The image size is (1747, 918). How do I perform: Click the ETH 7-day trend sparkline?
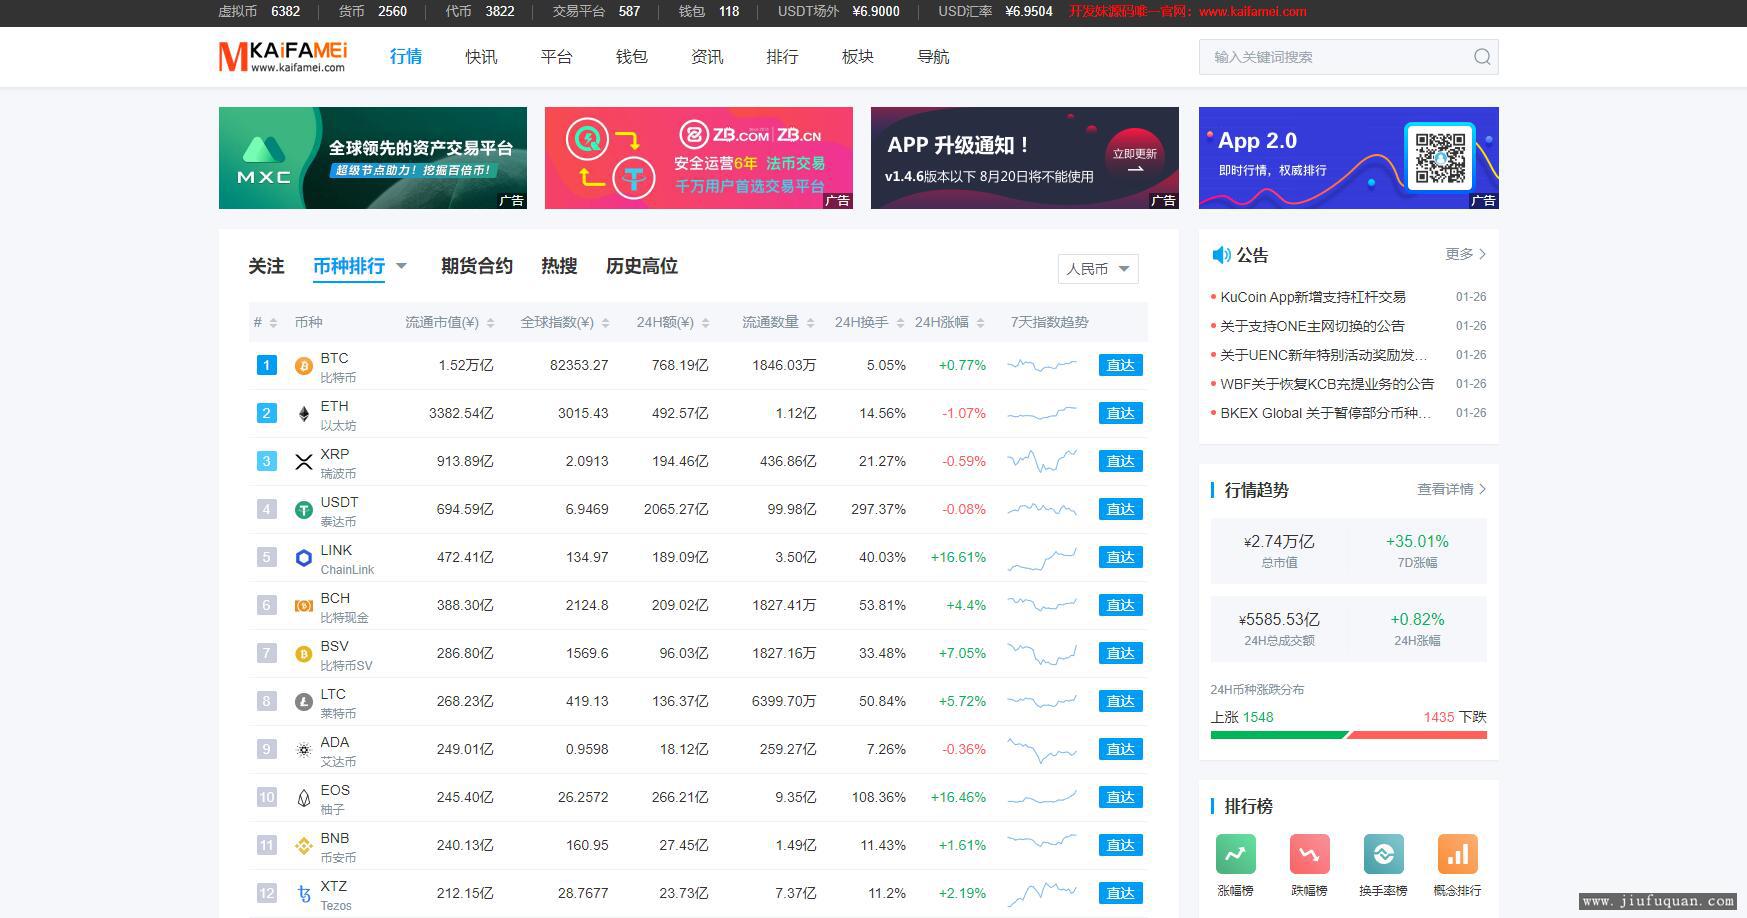click(1042, 413)
